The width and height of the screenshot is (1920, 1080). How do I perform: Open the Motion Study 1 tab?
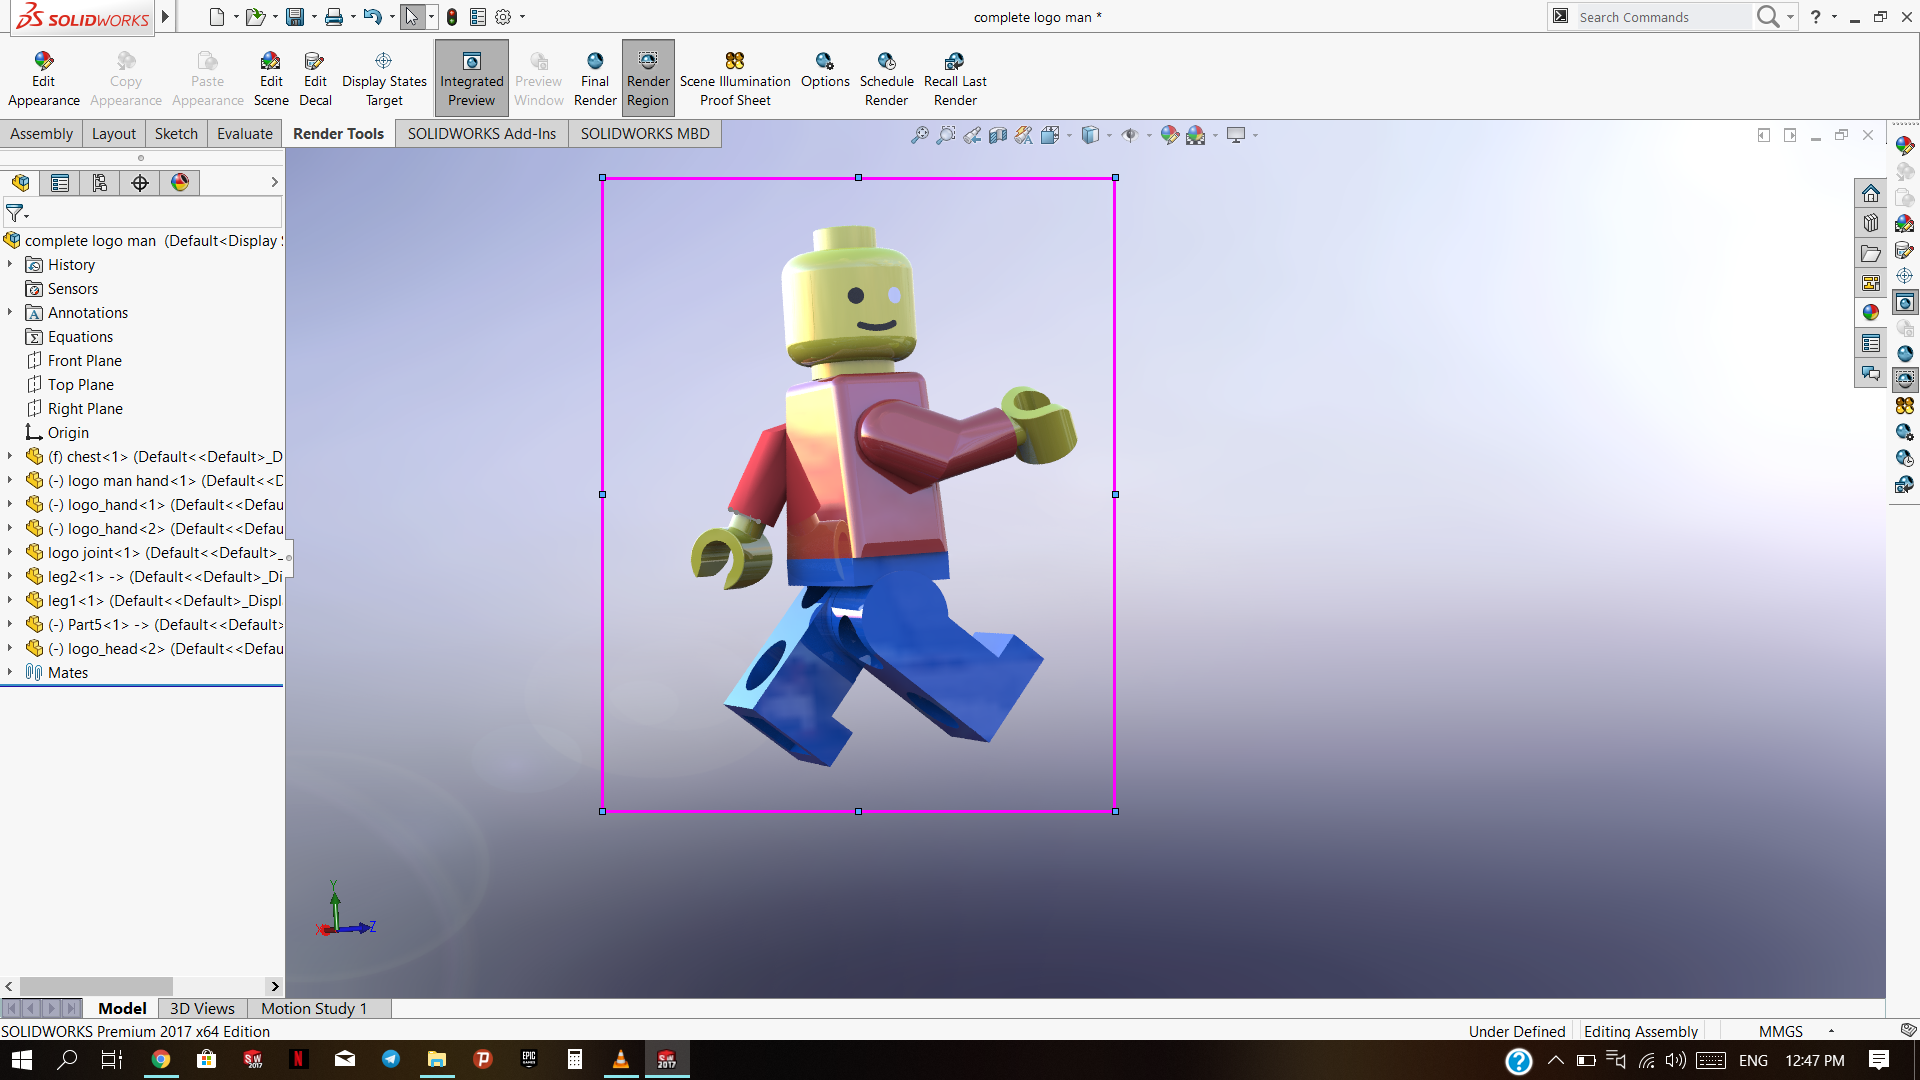pos(314,1009)
